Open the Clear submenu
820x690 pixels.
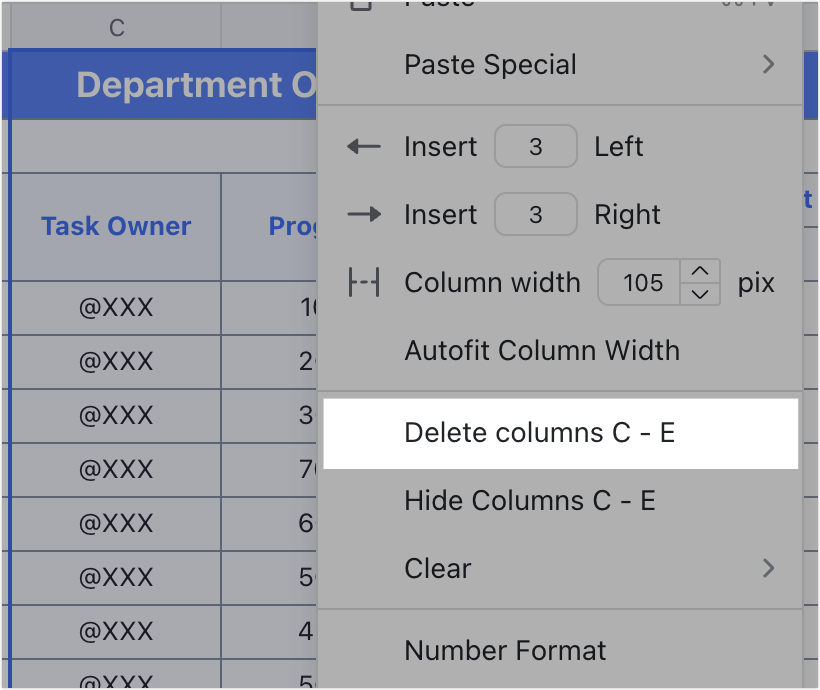(x=769, y=568)
